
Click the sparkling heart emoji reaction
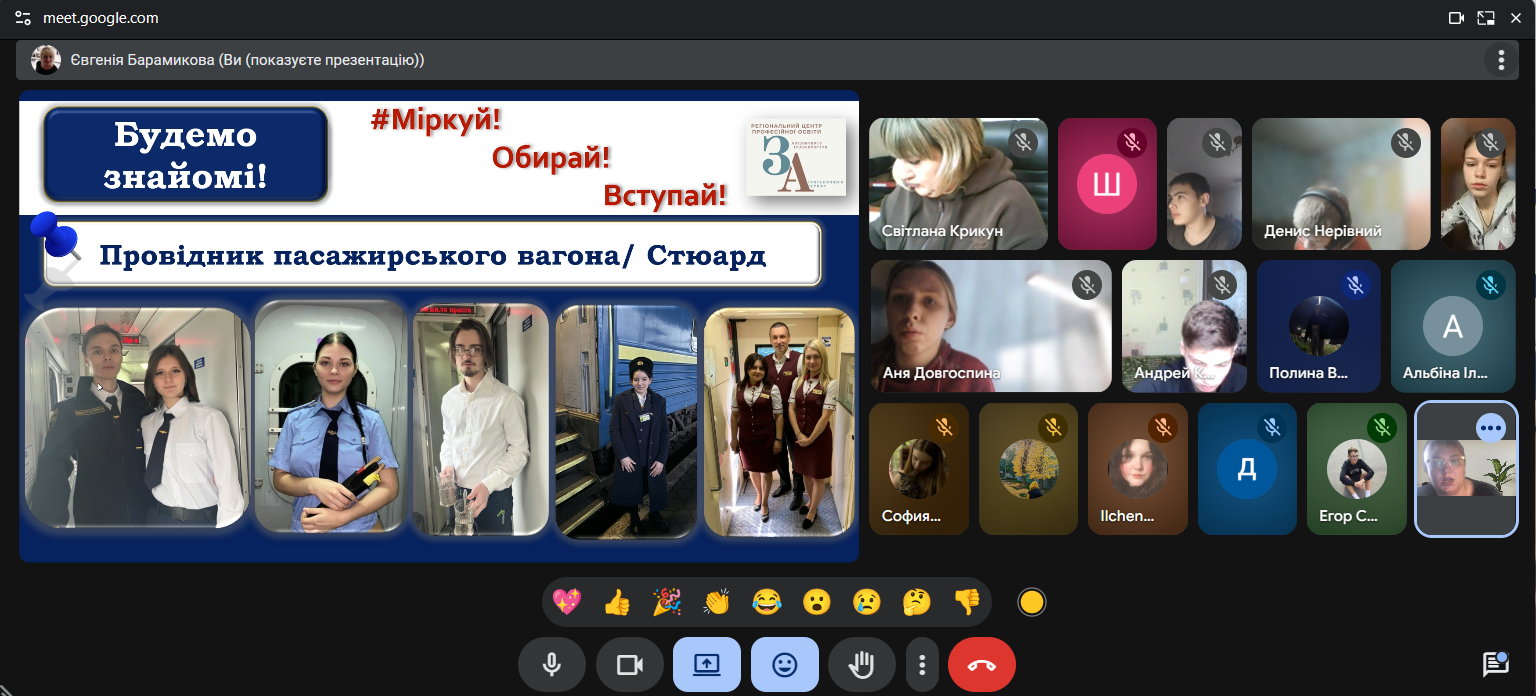click(x=567, y=602)
